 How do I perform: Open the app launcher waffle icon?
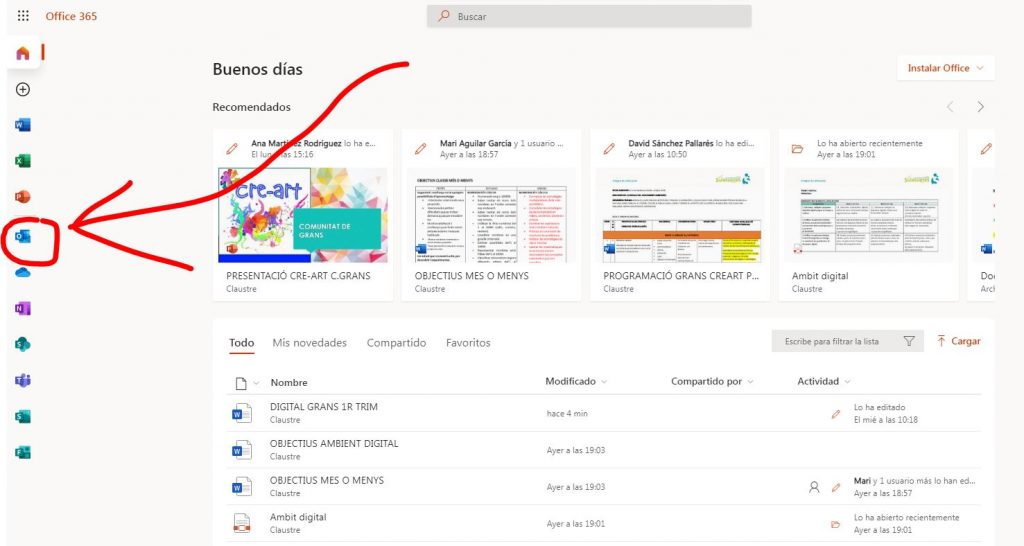[23, 16]
